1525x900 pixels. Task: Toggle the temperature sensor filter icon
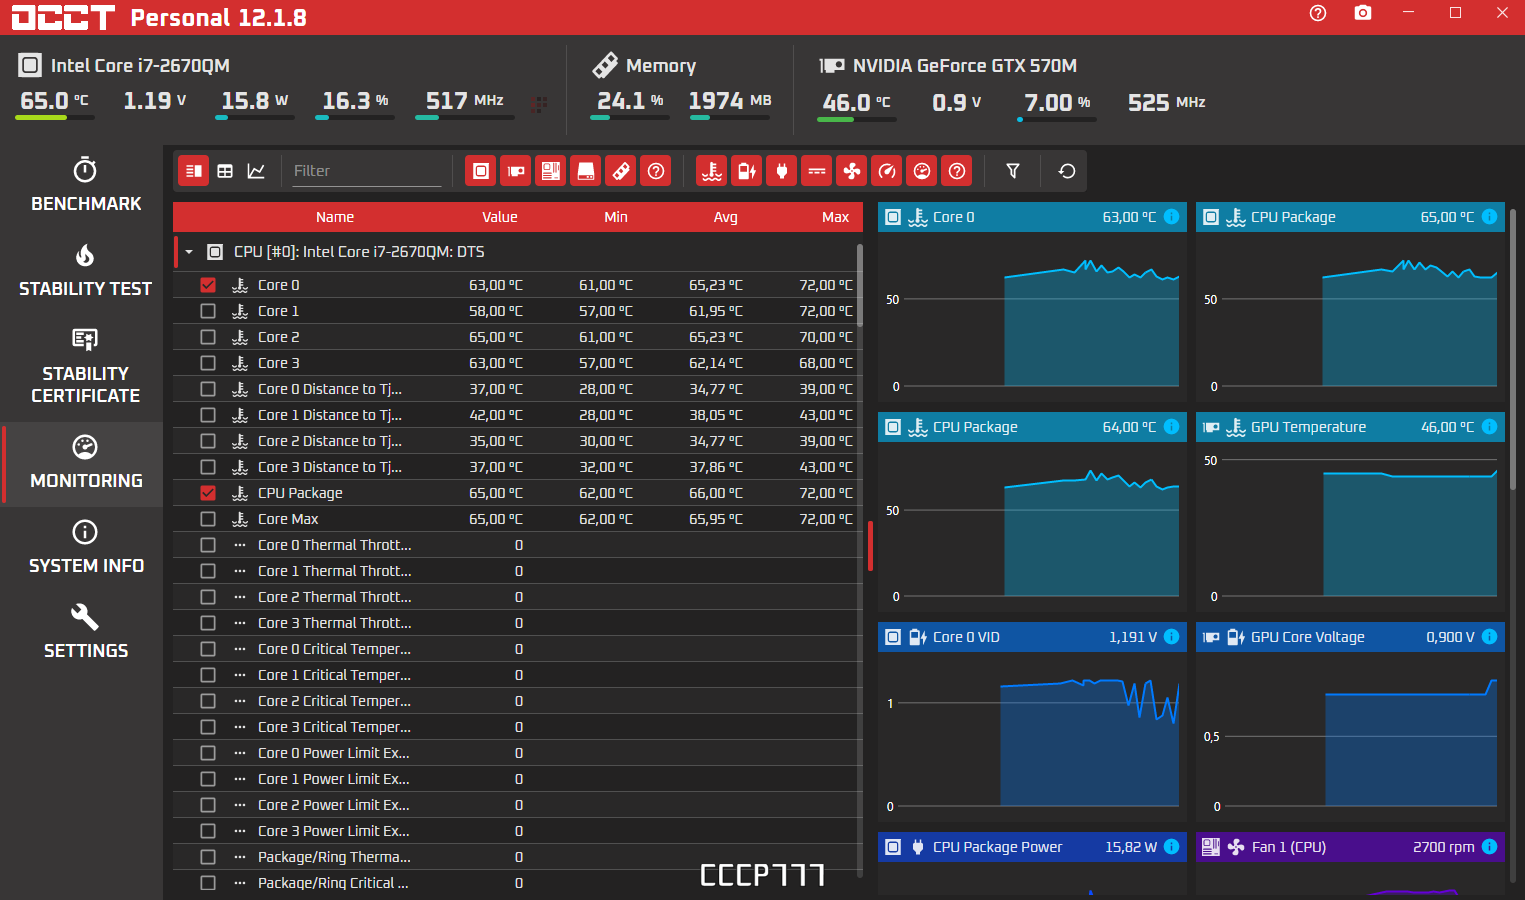[712, 171]
